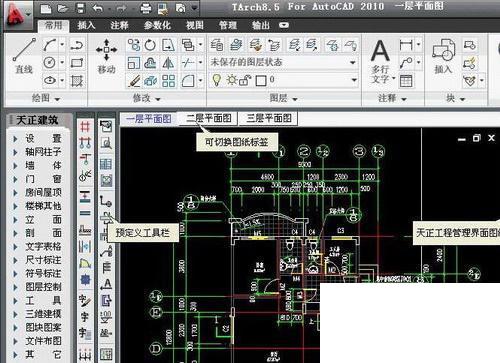Toggle the layer freeze sun icon

[232, 80]
